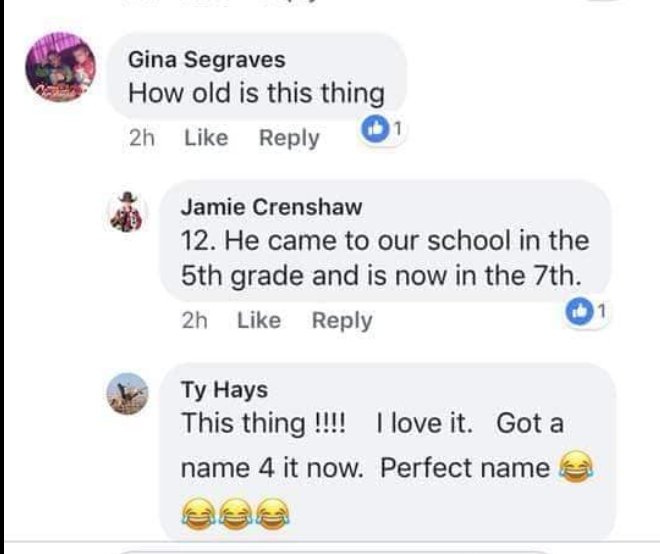The height and width of the screenshot is (554, 660).
Task: Open timestamp 2h on Gina's comment
Action: pos(142,138)
